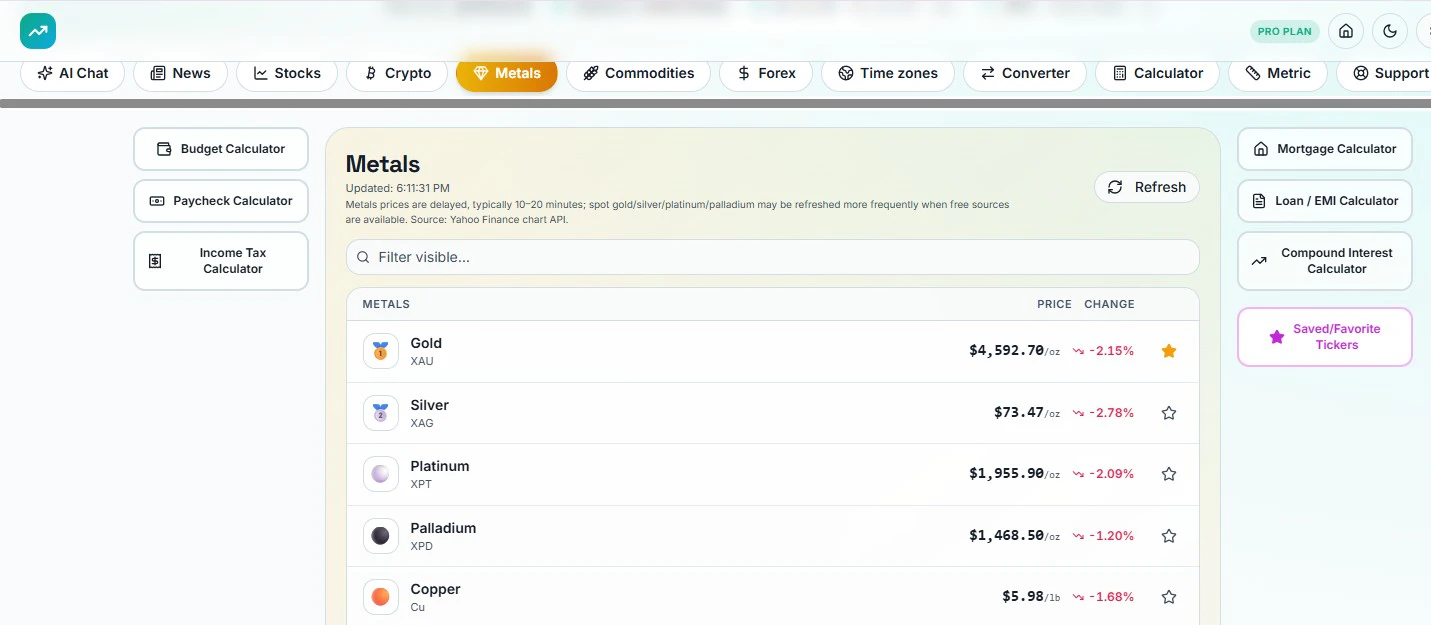The width and height of the screenshot is (1431, 625).
Task: Open the Metric tab
Action: (x=1277, y=73)
